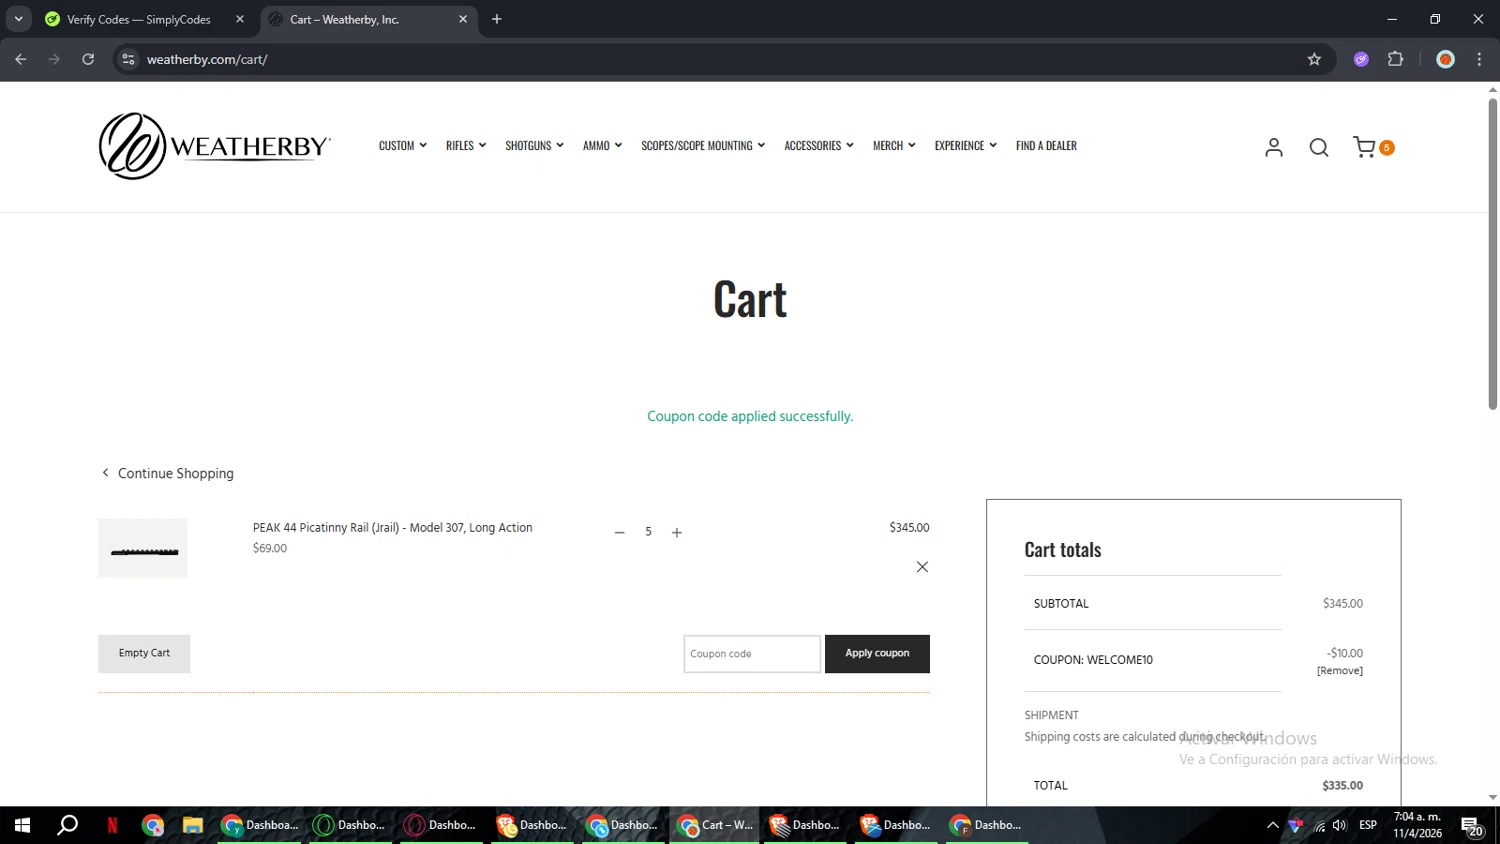Click the unit price $69.00
The height and width of the screenshot is (844, 1500).
tap(270, 548)
